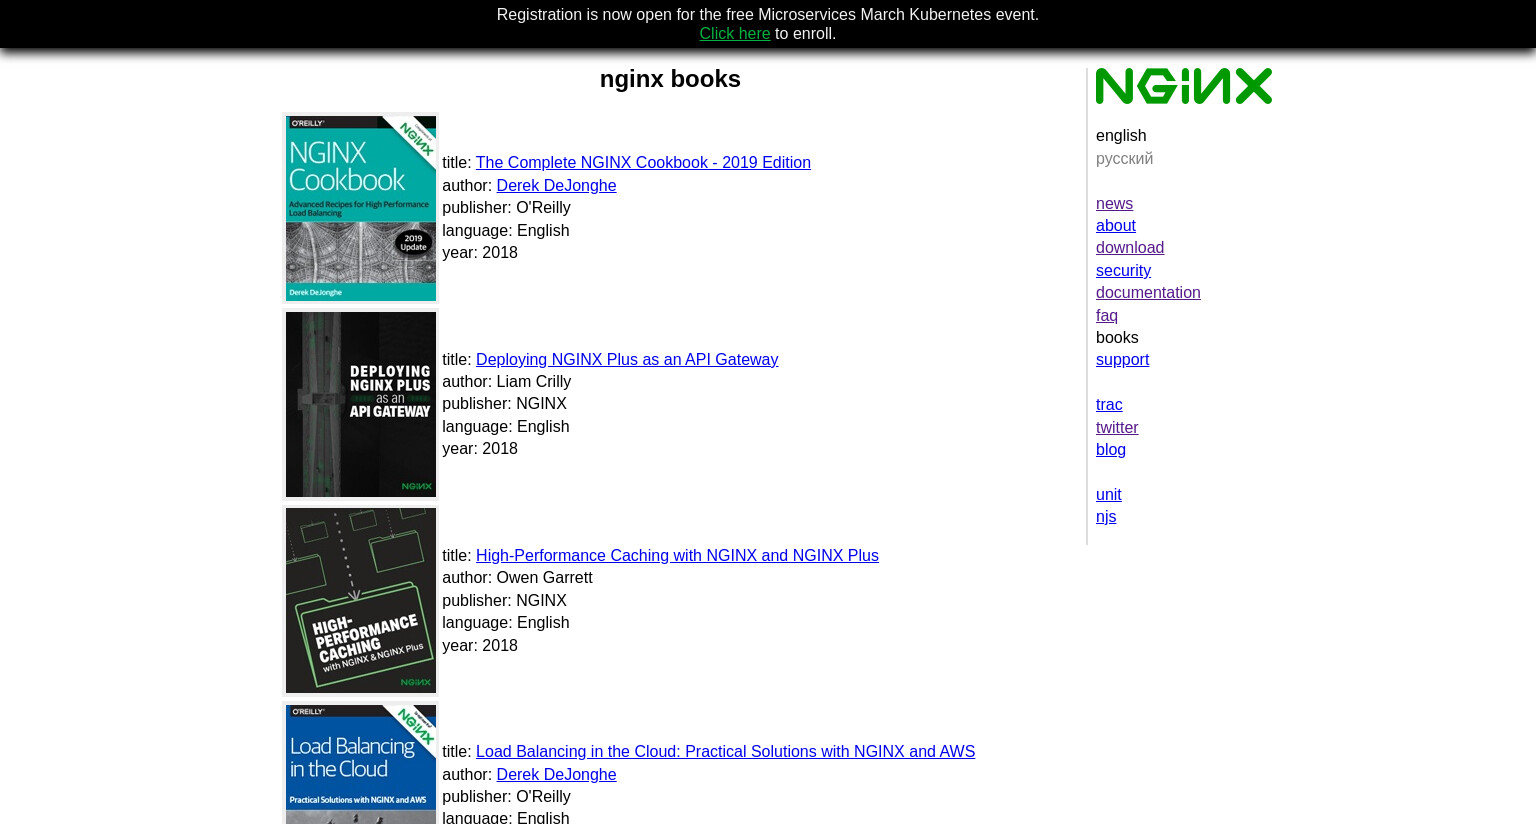The height and width of the screenshot is (824, 1536).
Task: Visit the security page
Action: click(1123, 270)
